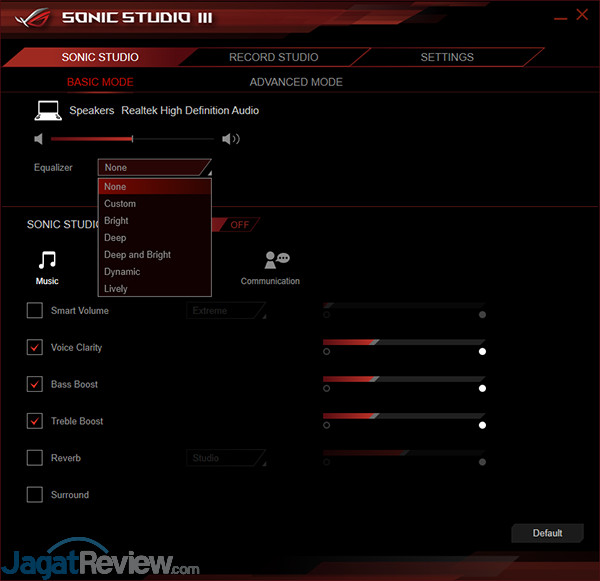Click the Smart Volume level slider
Screen dimensions: 600x581
pos(404,305)
